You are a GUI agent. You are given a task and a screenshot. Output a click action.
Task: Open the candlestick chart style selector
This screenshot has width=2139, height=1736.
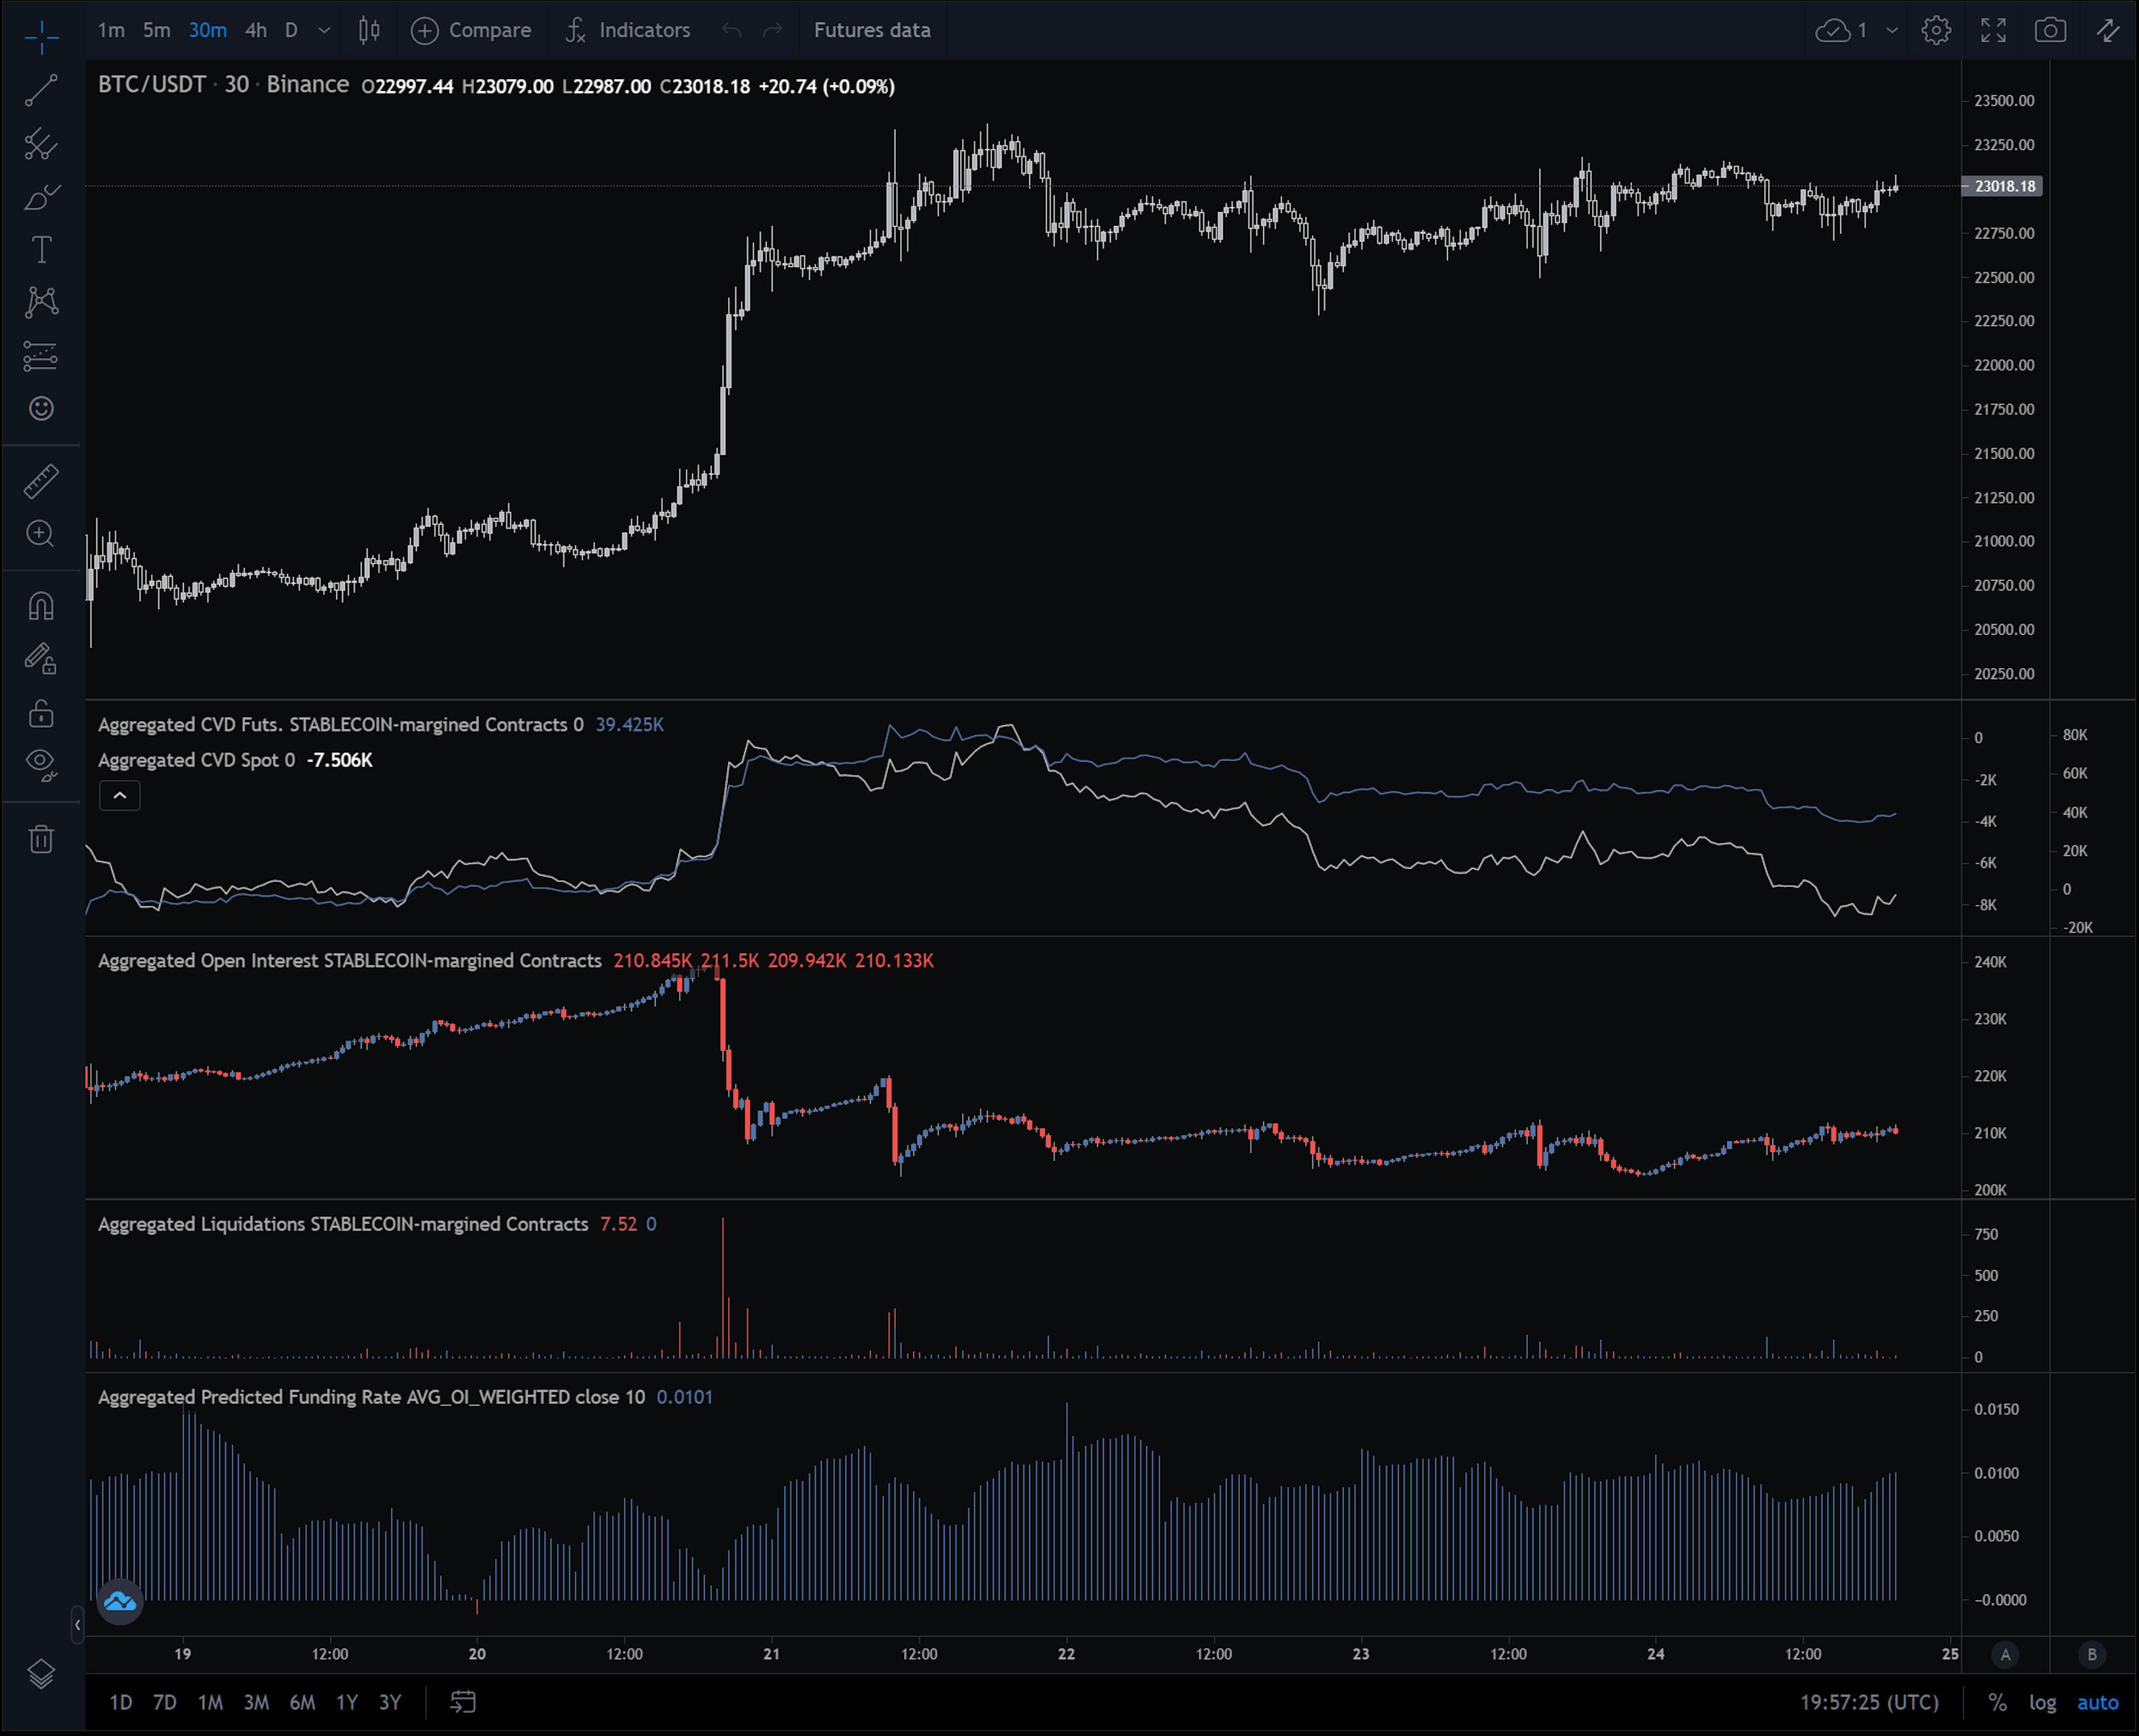tap(369, 30)
